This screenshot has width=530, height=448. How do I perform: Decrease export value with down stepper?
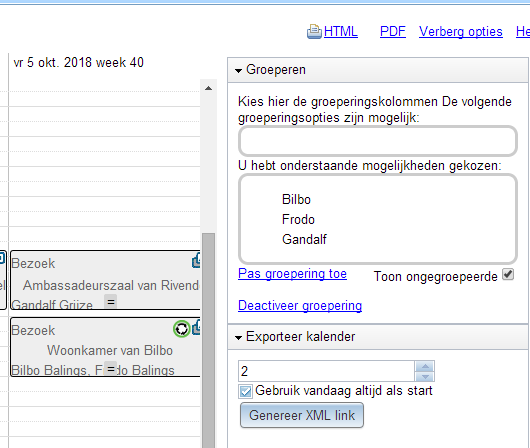coord(425,376)
